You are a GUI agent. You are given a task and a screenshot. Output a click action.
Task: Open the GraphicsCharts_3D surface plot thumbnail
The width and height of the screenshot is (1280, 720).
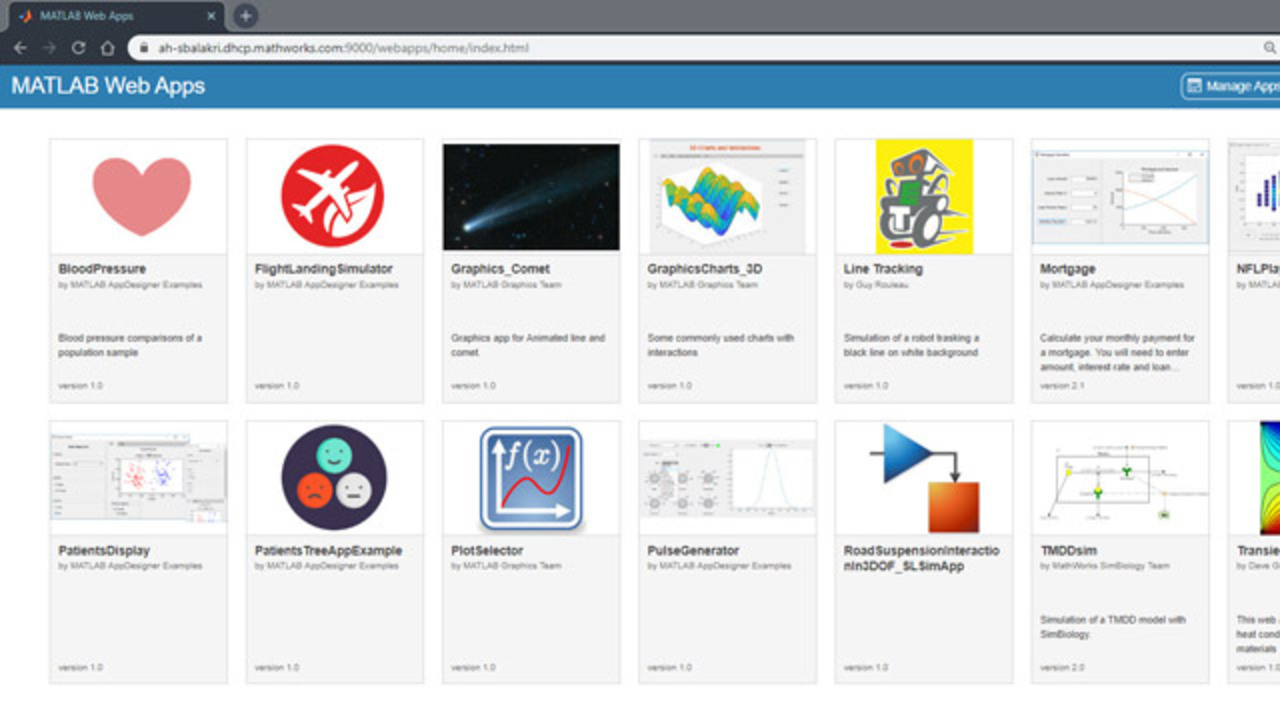coord(727,196)
